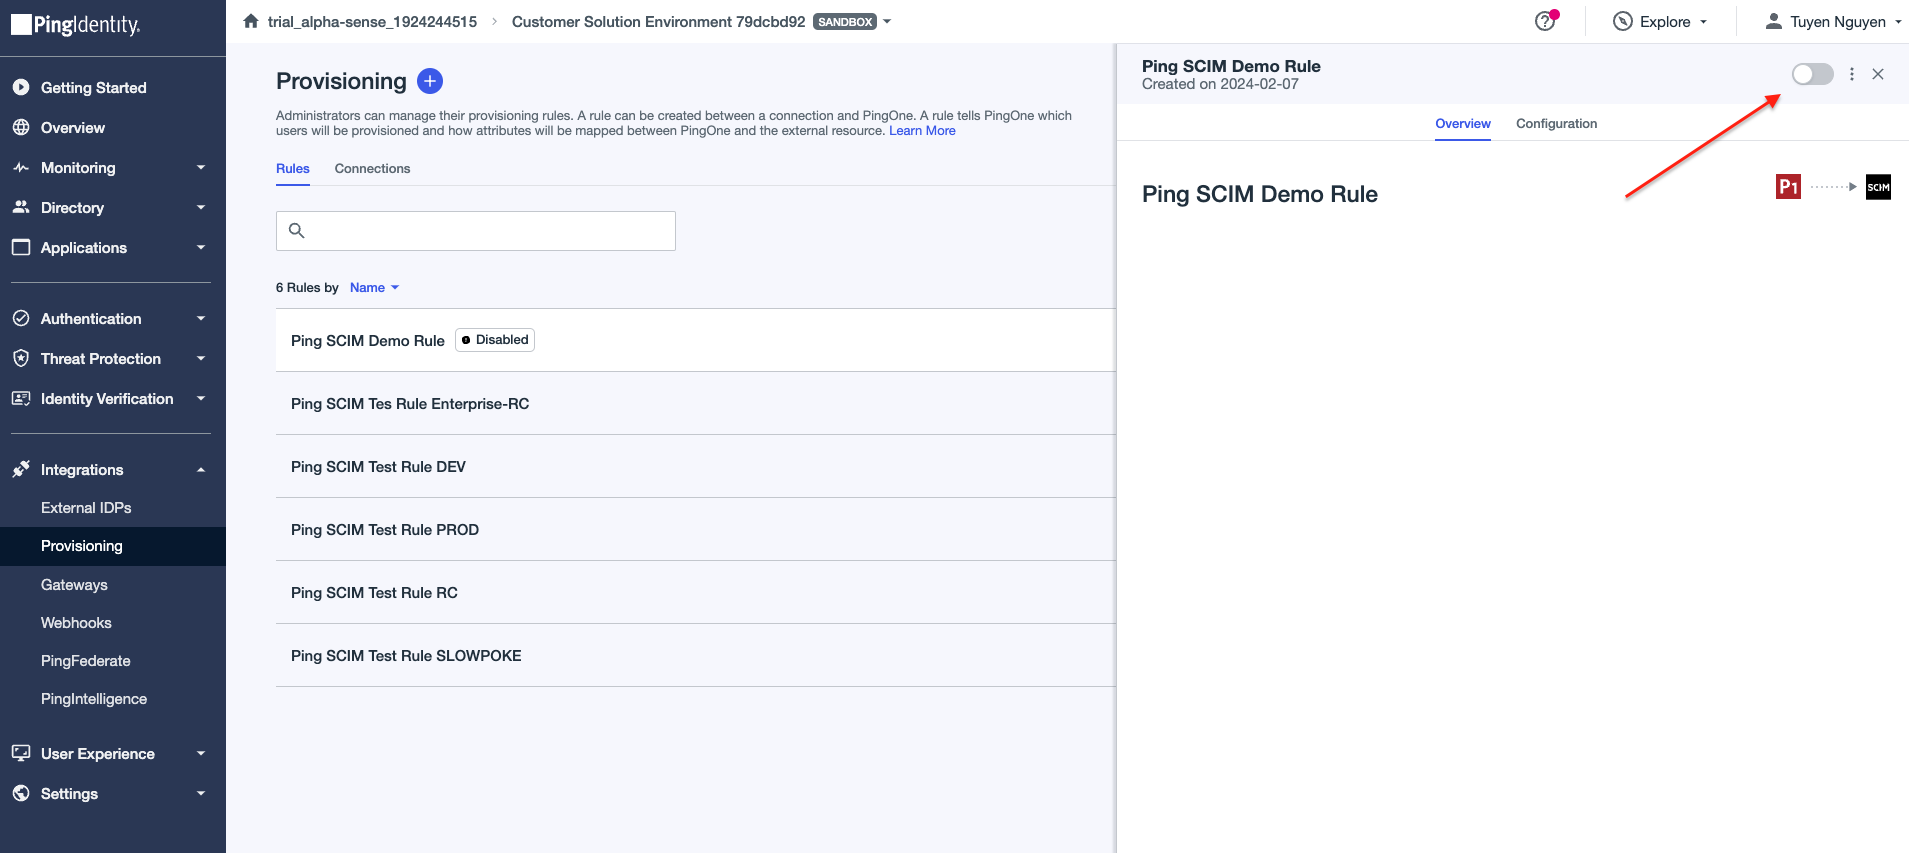Click the Explore compass icon
Viewport: 1909px width, 853px height.
[x=1623, y=21]
